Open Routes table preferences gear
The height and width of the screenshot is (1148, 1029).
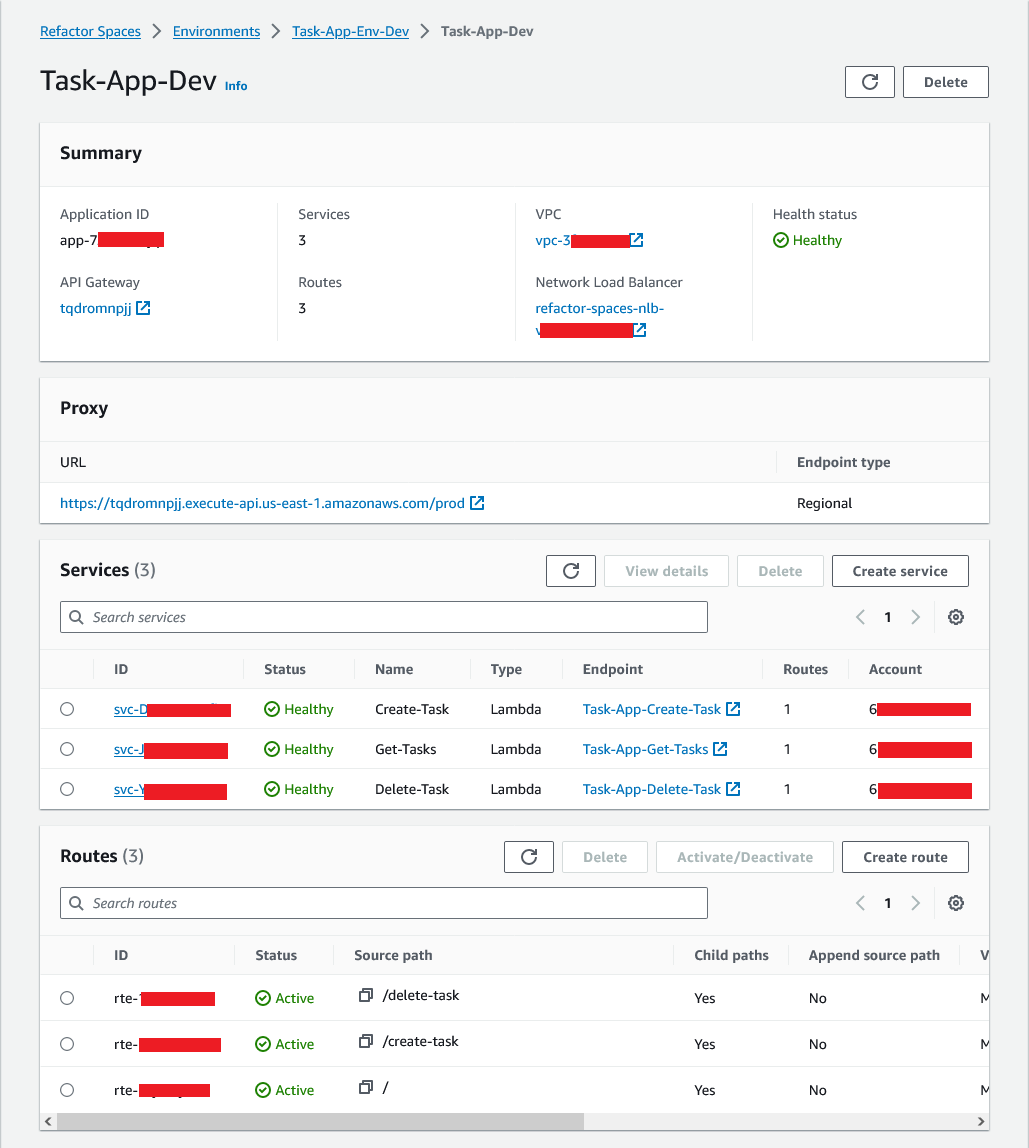tap(956, 903)
